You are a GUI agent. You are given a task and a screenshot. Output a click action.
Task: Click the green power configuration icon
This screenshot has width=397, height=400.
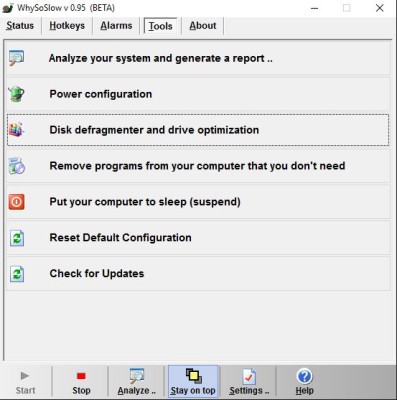[17, 94]
